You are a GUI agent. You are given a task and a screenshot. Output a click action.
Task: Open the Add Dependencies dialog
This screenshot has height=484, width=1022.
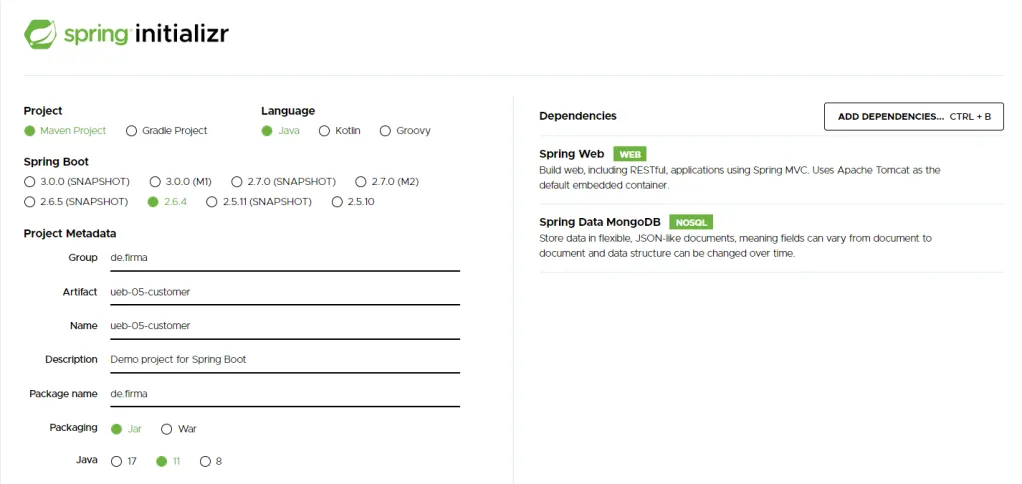coord(914,117)
